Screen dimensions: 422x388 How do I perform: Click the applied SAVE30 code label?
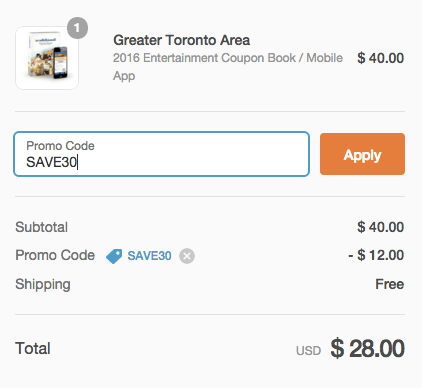(149, 256)
